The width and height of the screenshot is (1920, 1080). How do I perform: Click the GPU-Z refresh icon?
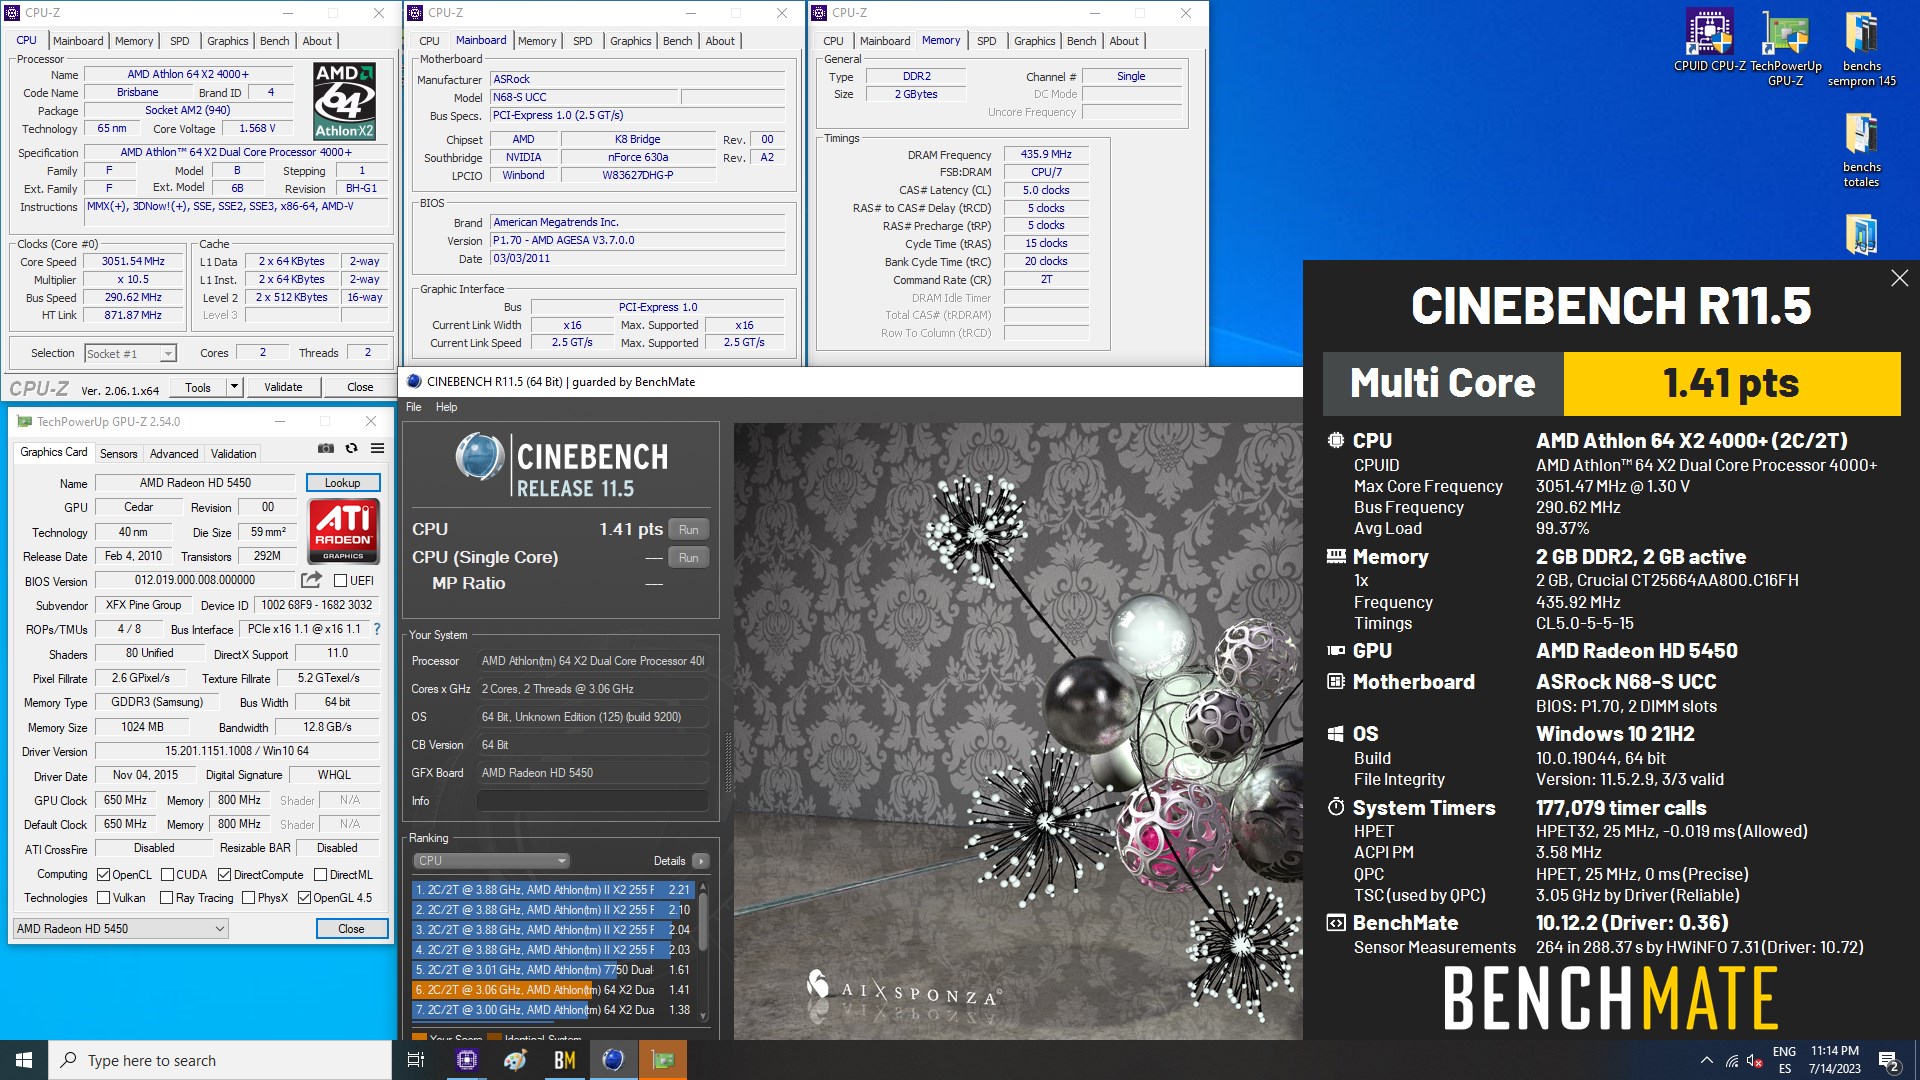point(351,448)
